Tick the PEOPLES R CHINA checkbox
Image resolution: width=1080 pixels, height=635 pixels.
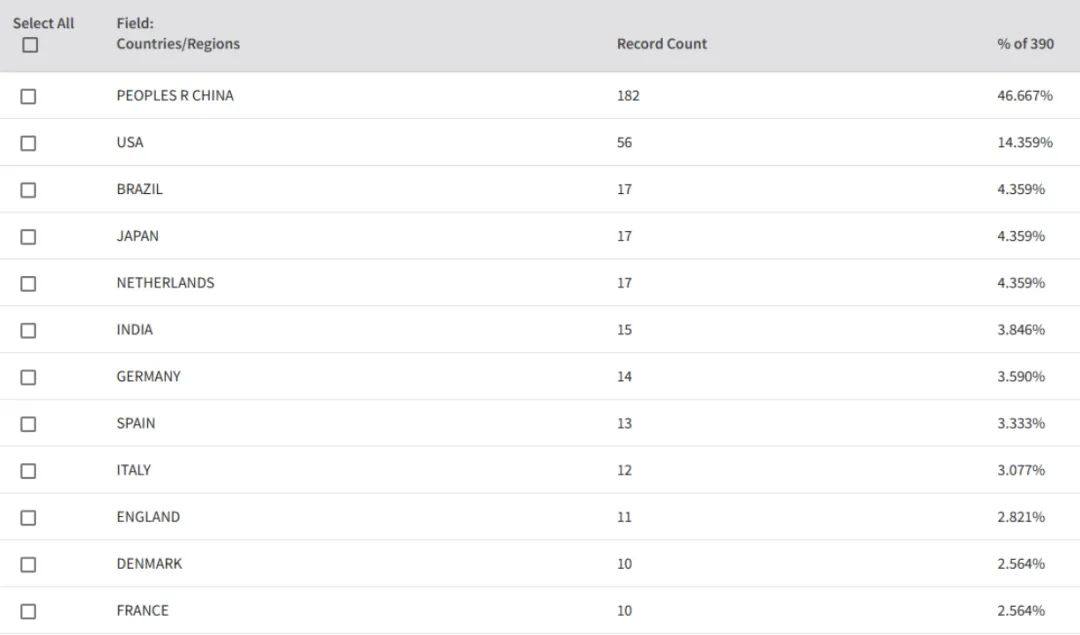pyautogui.click(x=28, y=96)
